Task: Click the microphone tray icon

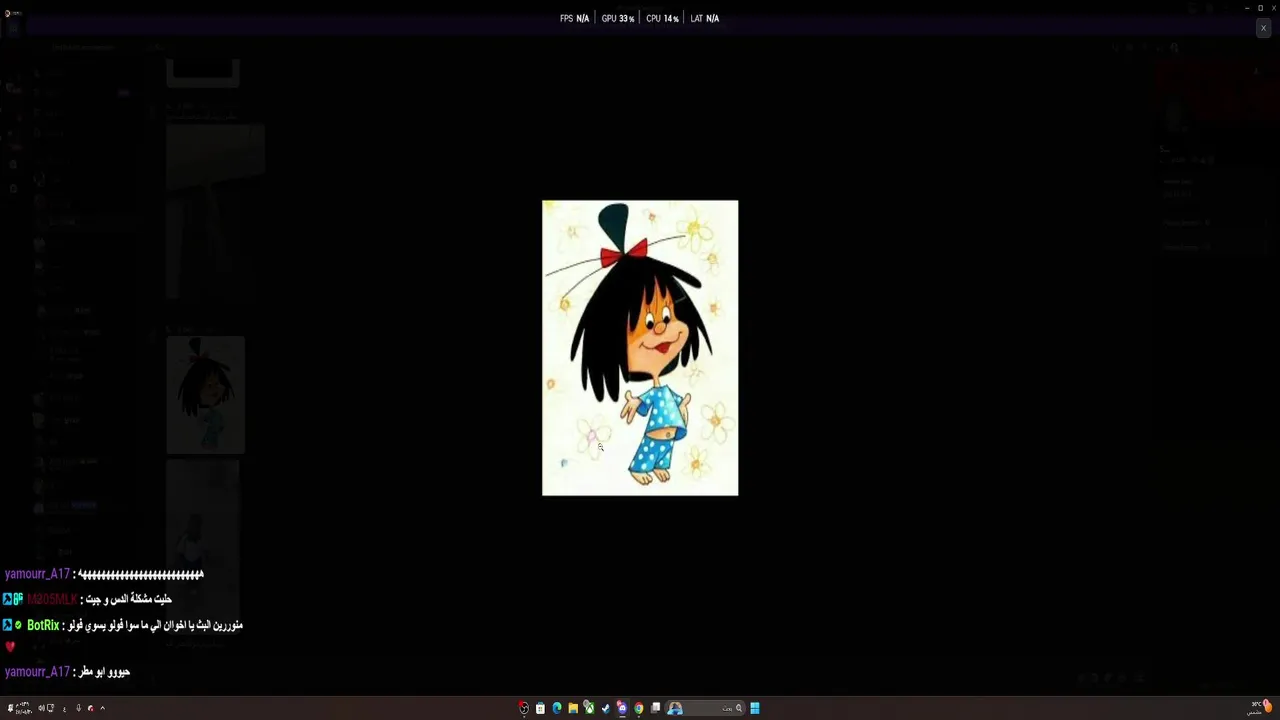Action: 78,708
